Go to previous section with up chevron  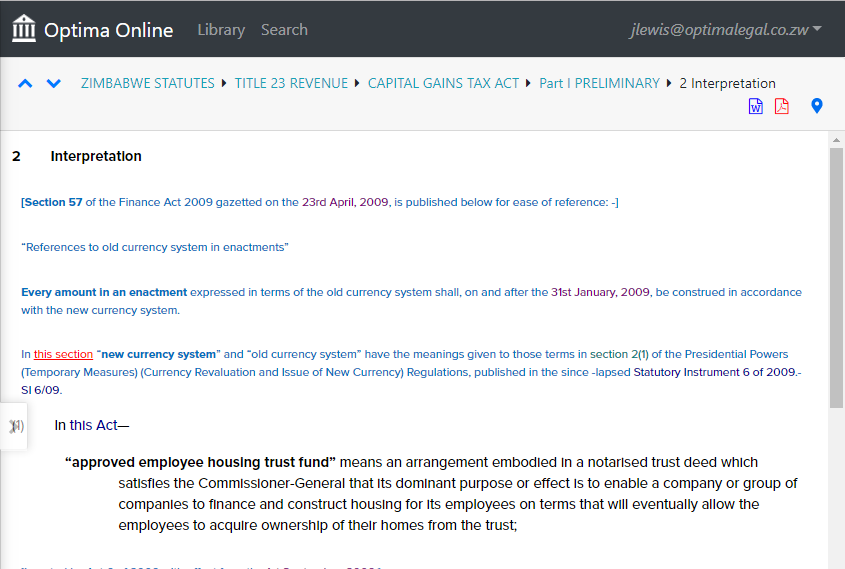[x=26, y=84]
